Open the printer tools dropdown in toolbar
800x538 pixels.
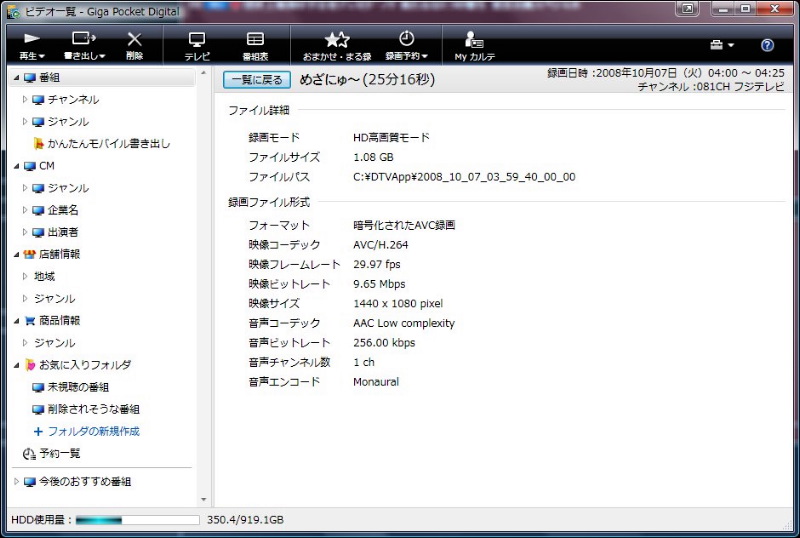[x=721, y=45]
